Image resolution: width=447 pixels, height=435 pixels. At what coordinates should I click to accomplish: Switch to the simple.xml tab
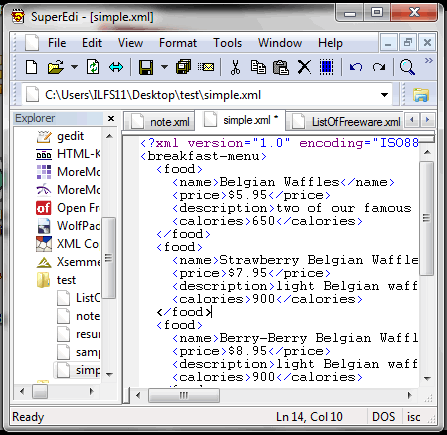[240, 120]
